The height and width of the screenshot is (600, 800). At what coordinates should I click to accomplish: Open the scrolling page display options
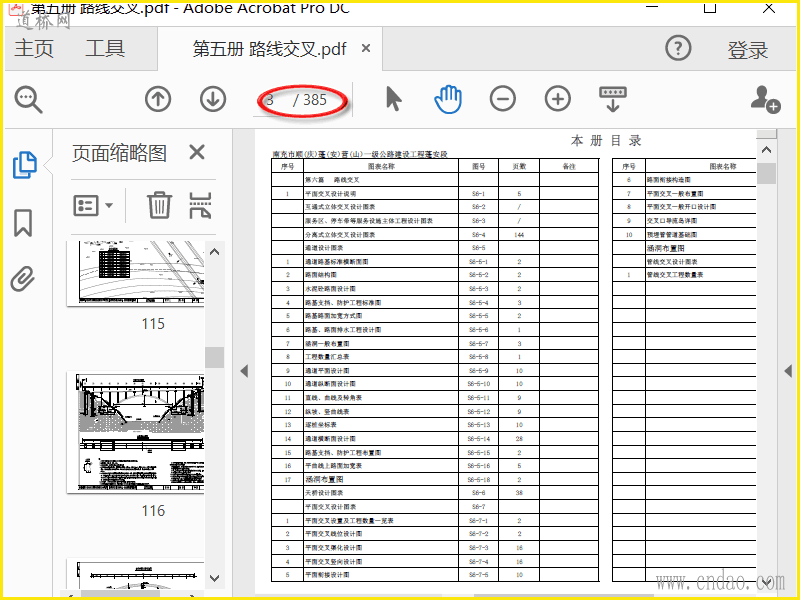coord(612,99)
